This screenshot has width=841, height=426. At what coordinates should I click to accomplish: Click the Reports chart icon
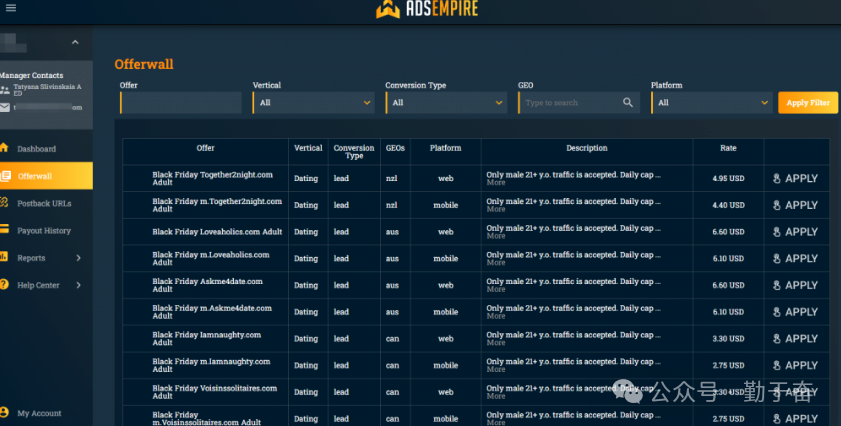tap(4, 257)
